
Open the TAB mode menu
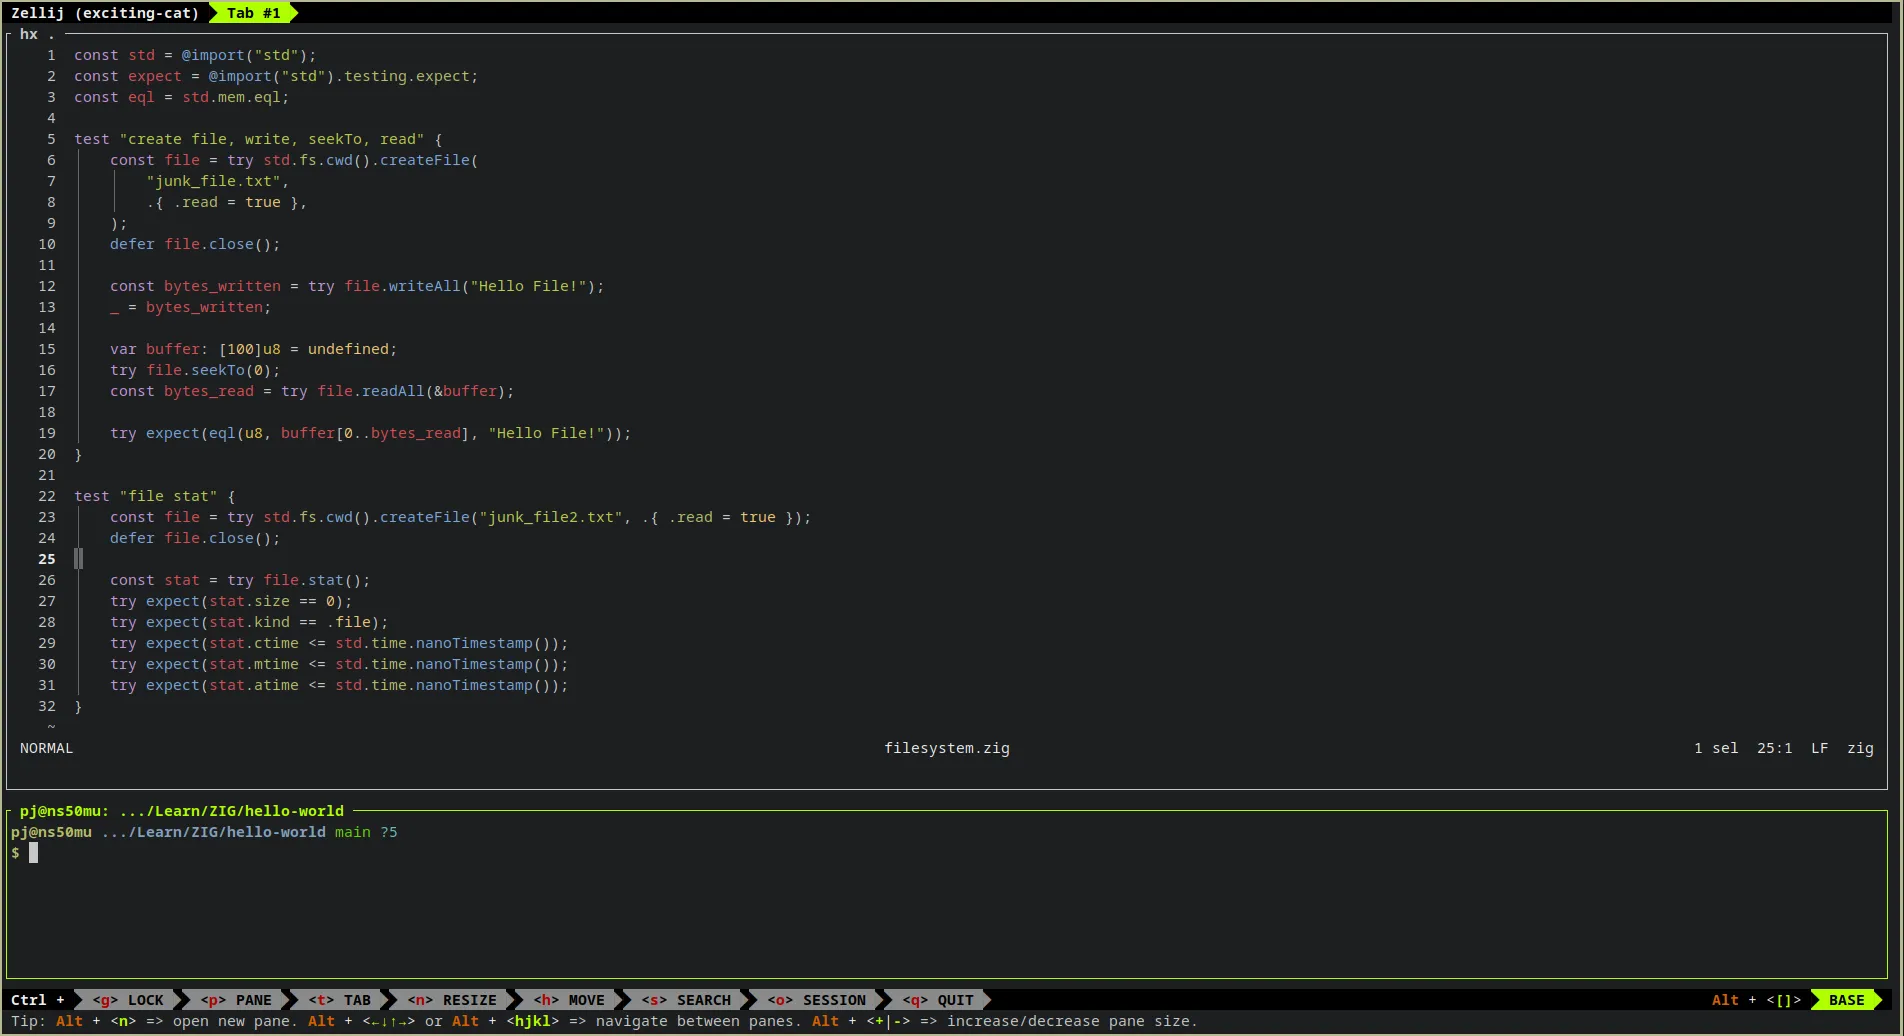[339, 1000]
